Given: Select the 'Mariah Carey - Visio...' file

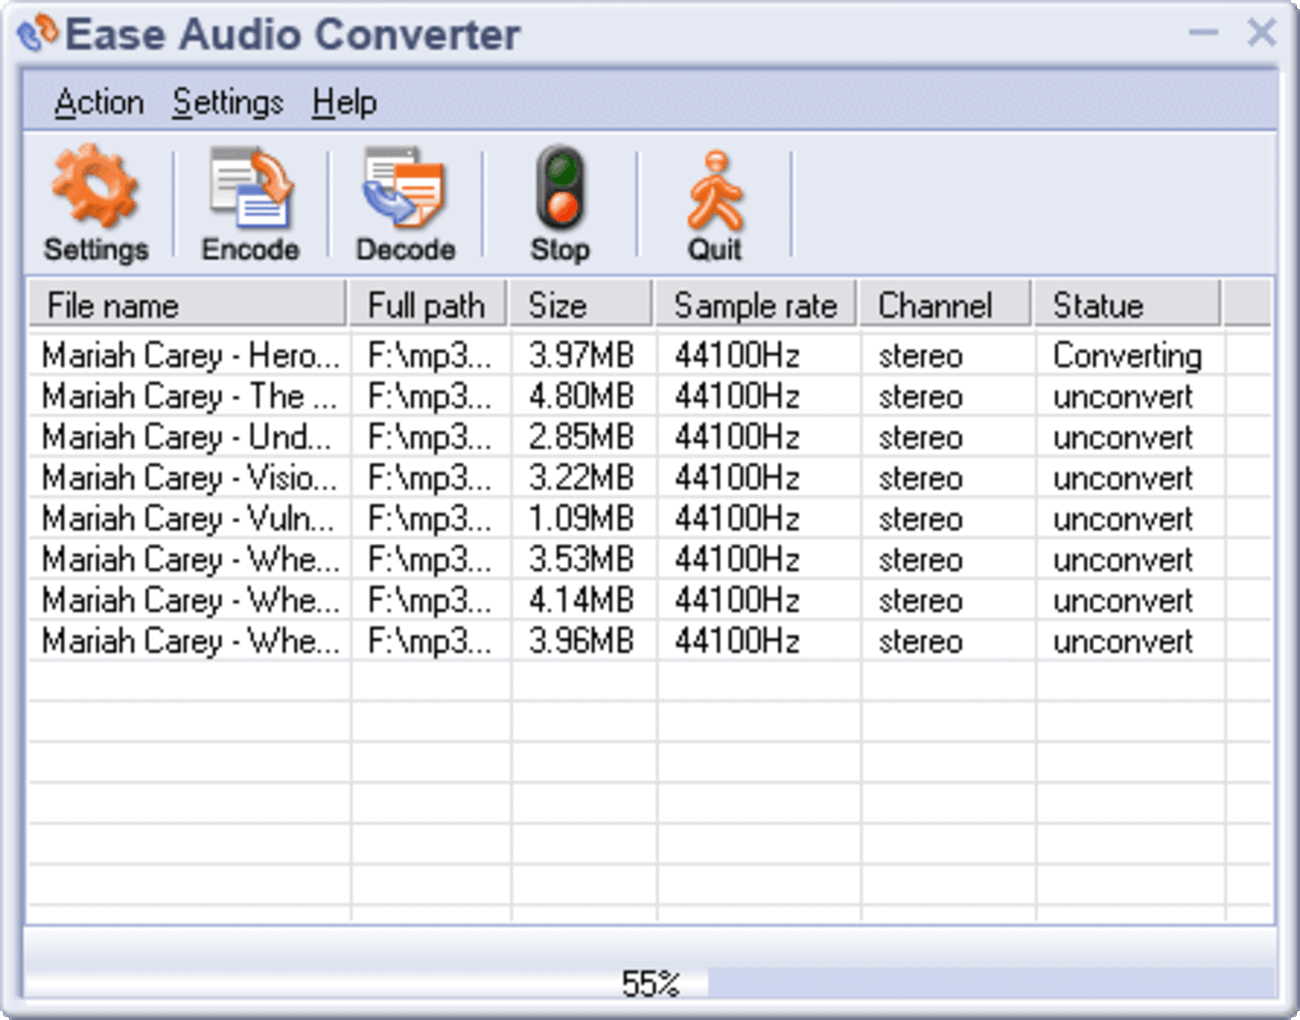Looking at the screenshot, I should 190,479.
